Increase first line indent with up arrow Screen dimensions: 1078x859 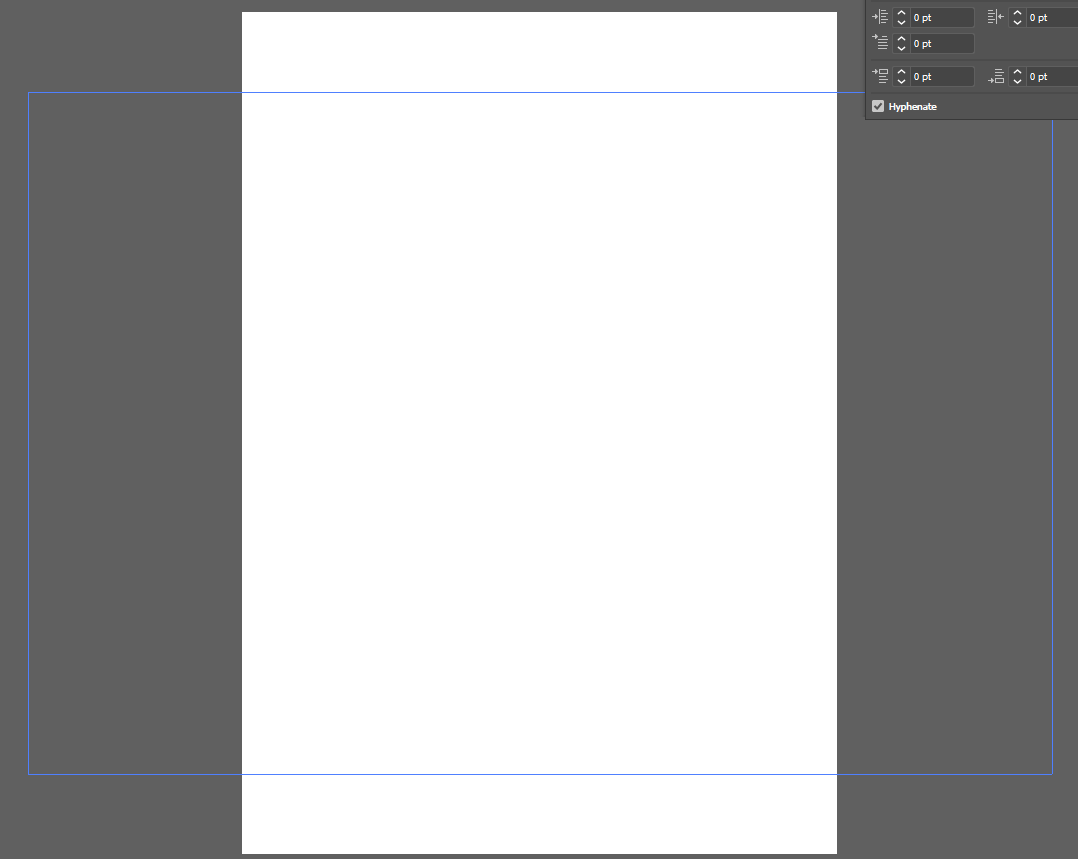point(901,39)
